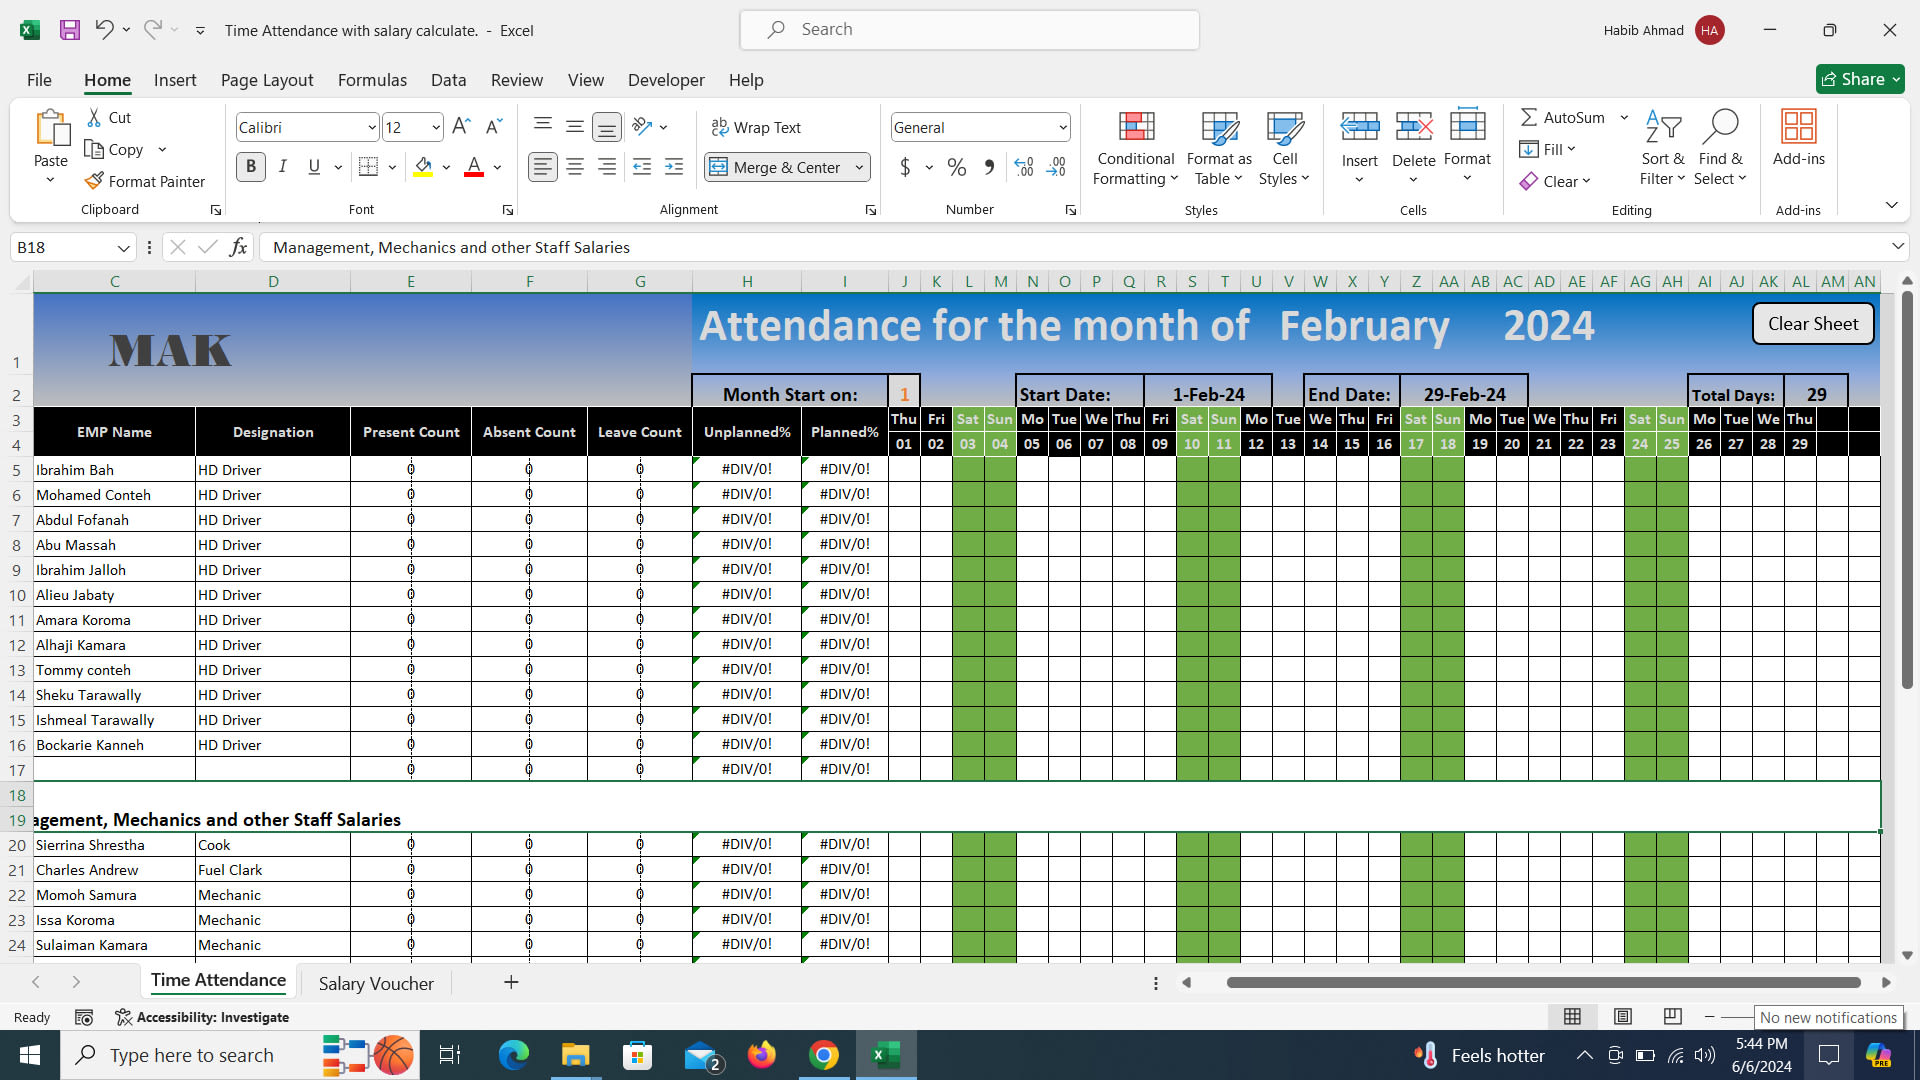The width and height of the screenshot is (1920, 1080).
Task: Toggle Bottom Align alignment
Action: [x=606, y=127]
